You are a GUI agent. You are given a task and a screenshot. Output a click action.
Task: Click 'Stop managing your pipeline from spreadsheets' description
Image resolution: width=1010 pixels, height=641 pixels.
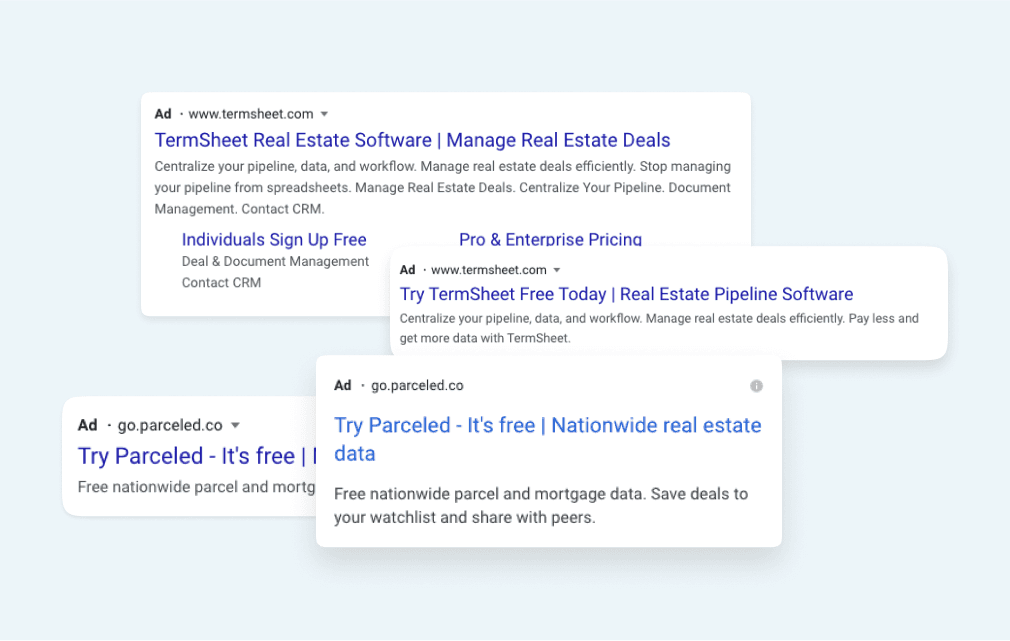[x=443, y=177]
